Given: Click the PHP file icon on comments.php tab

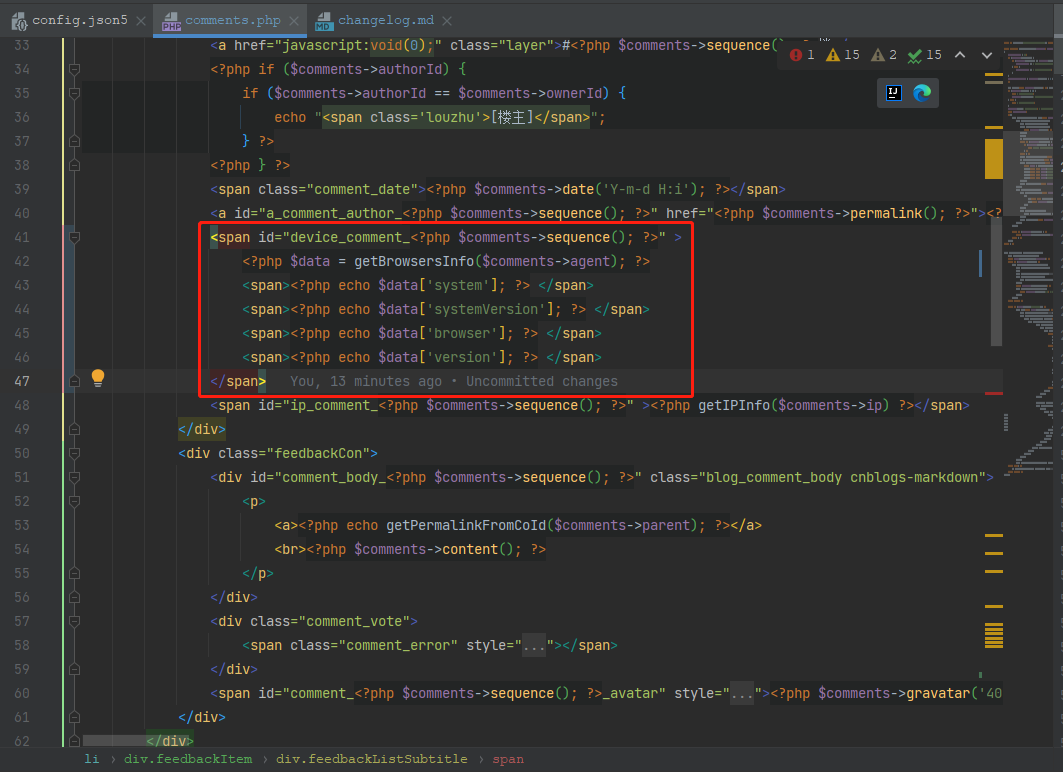Looking at the screenshot, I should pos(172,21).
